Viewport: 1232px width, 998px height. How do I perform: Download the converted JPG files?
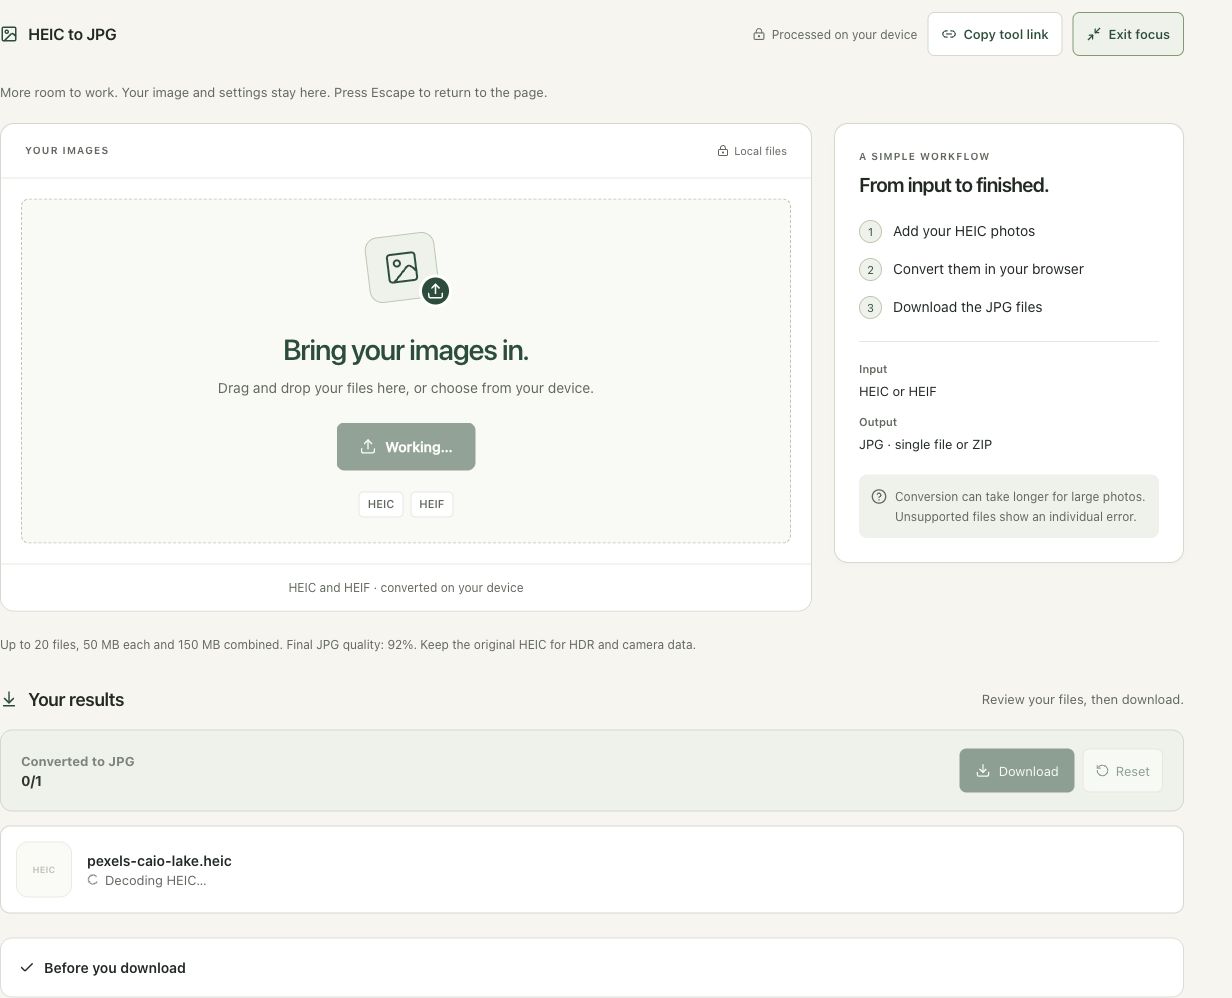1017,771
